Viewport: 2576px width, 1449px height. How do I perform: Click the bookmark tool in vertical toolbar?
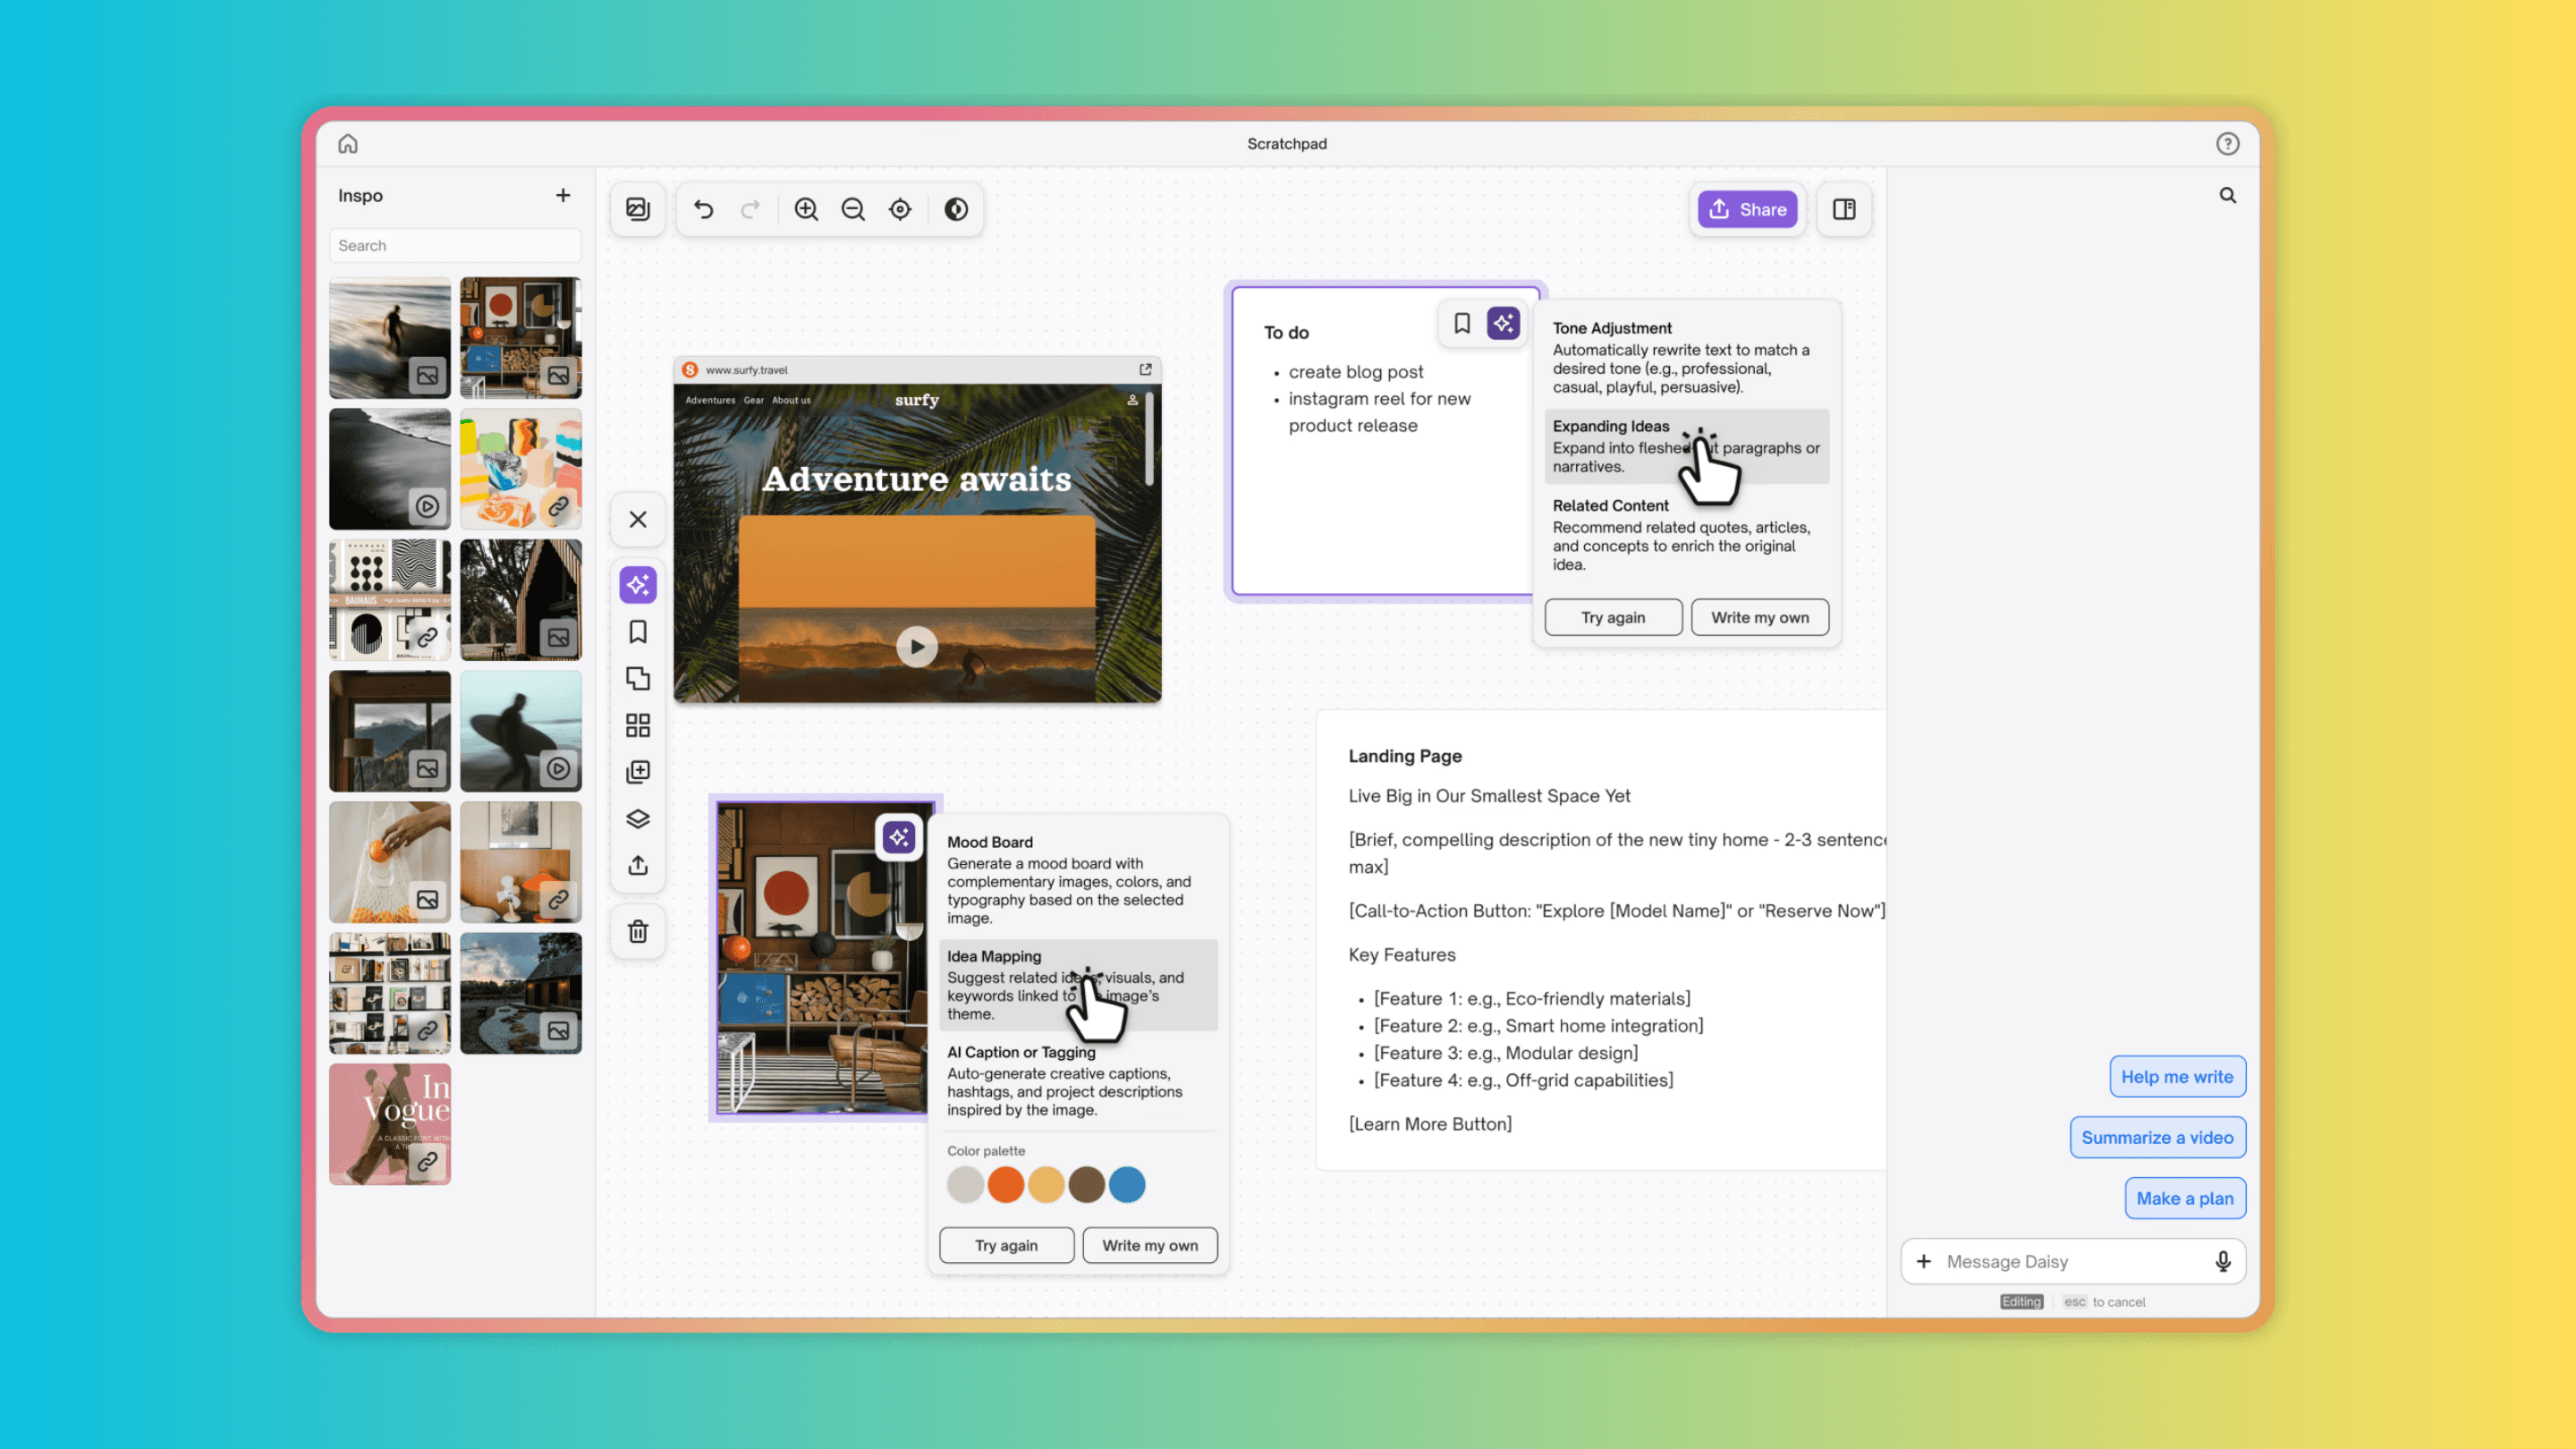coord(638,632)
